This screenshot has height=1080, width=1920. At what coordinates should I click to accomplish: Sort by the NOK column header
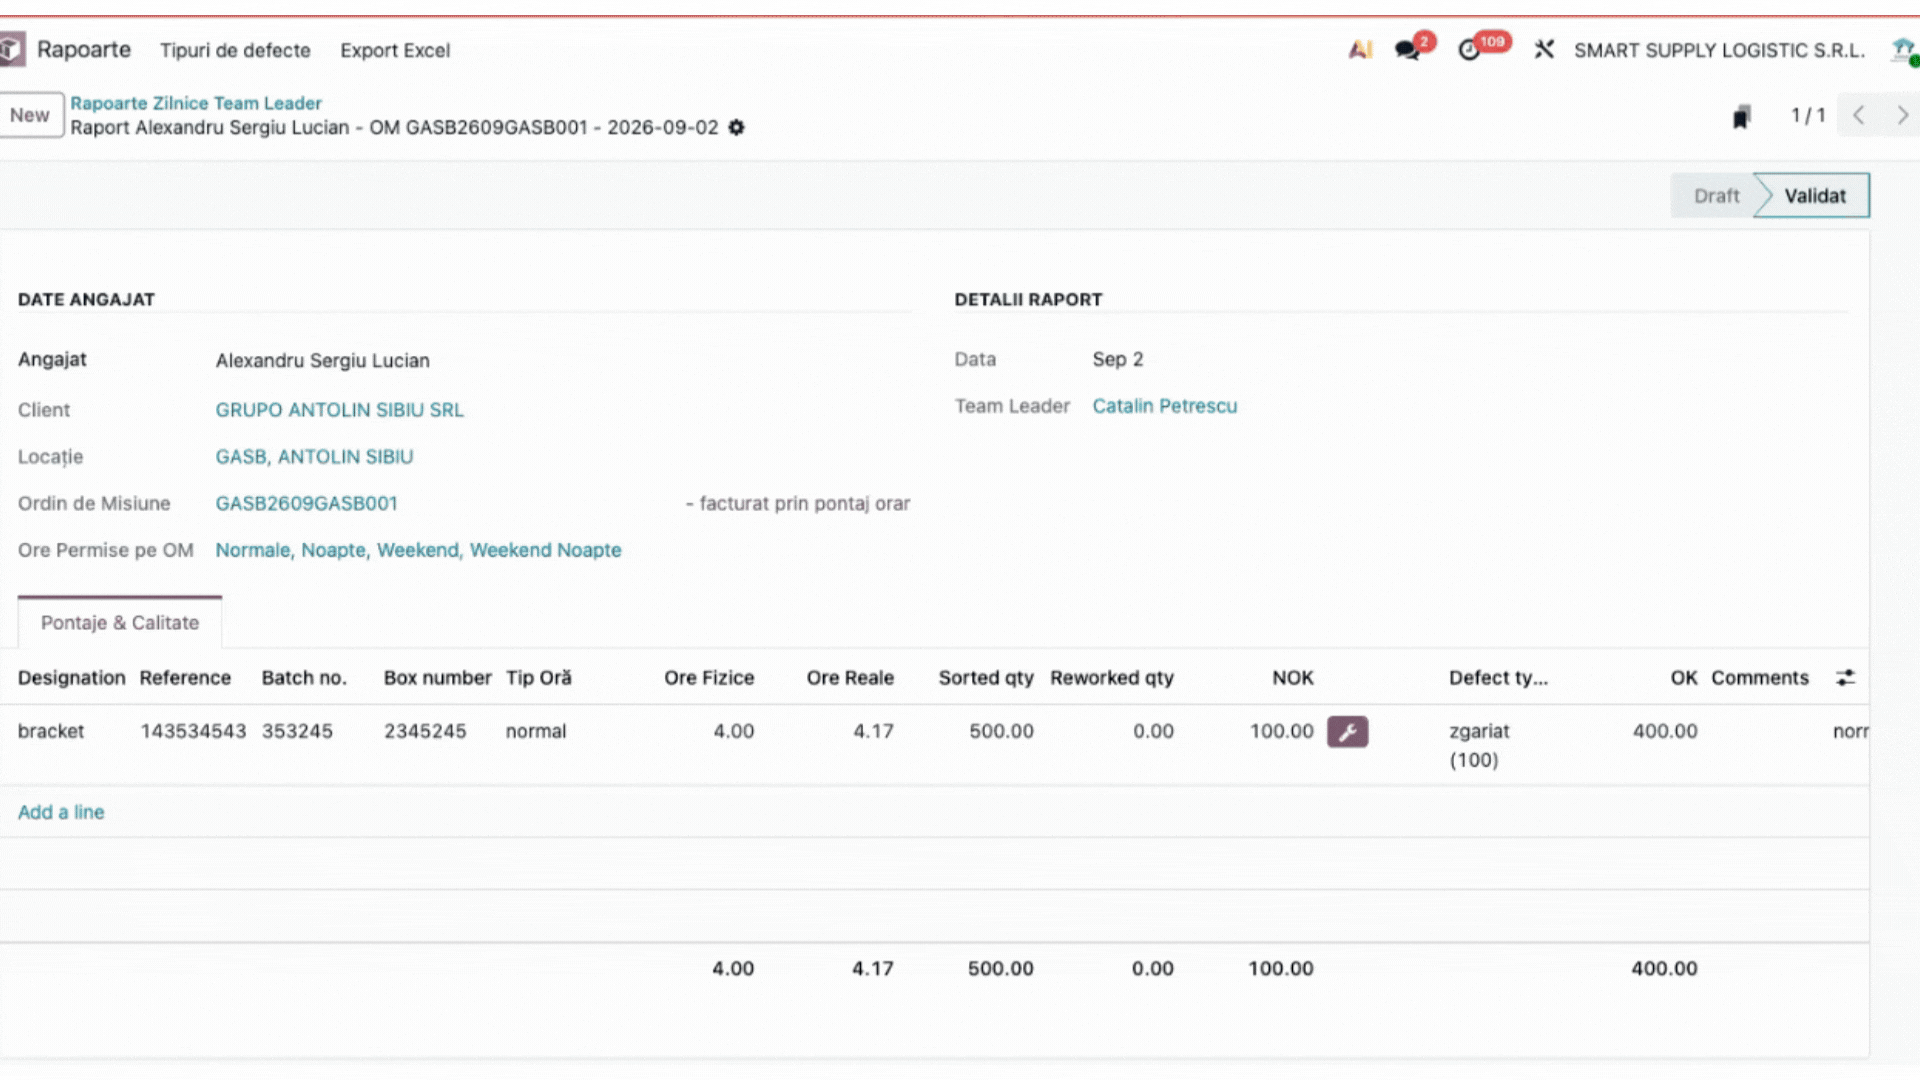click(1292, 678)
